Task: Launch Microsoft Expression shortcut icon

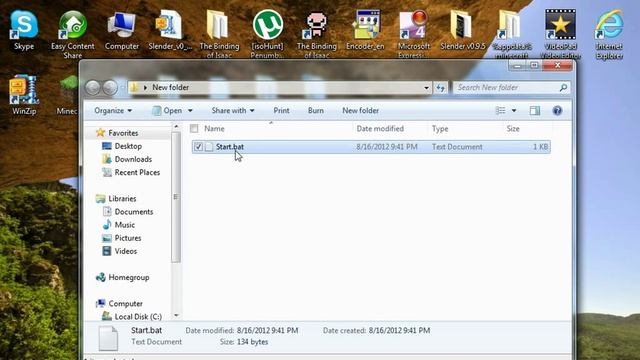Action: click(x=413, y=35)
